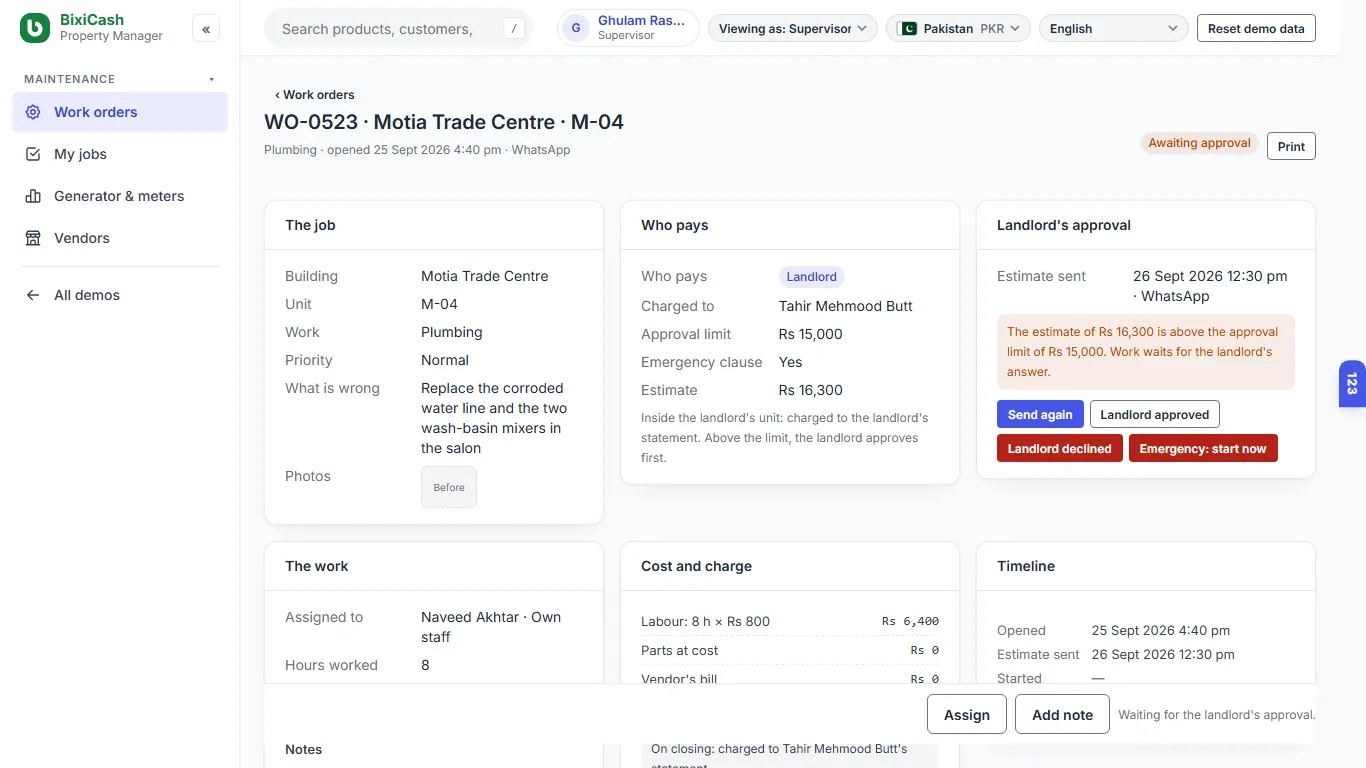Viewport: 1366px width, 768px height.
Task: Open Work orders in the sidebar
Action: coord(120,112)
